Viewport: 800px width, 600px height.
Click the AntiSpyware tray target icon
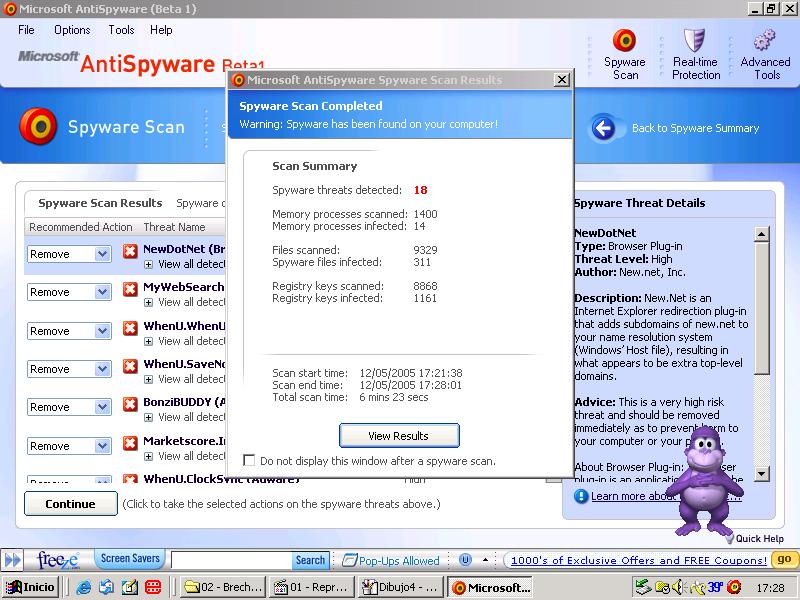pyautogui.click(x=734, y=587)
